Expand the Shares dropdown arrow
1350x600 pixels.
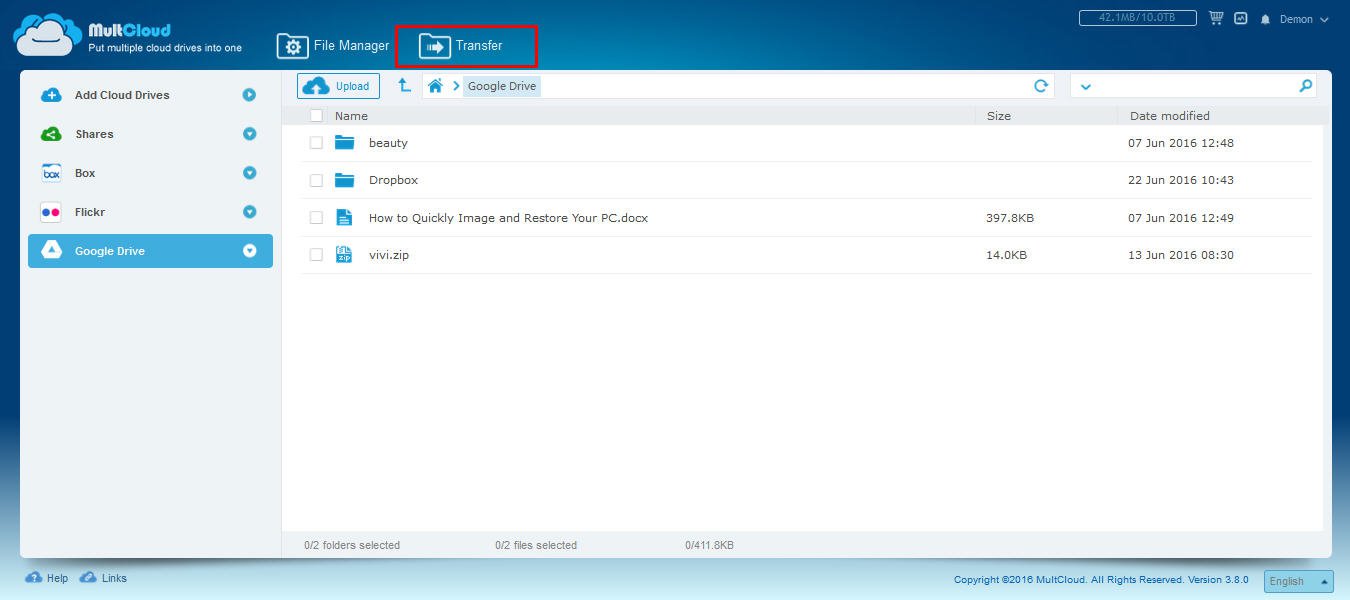(x=249, y=134)
